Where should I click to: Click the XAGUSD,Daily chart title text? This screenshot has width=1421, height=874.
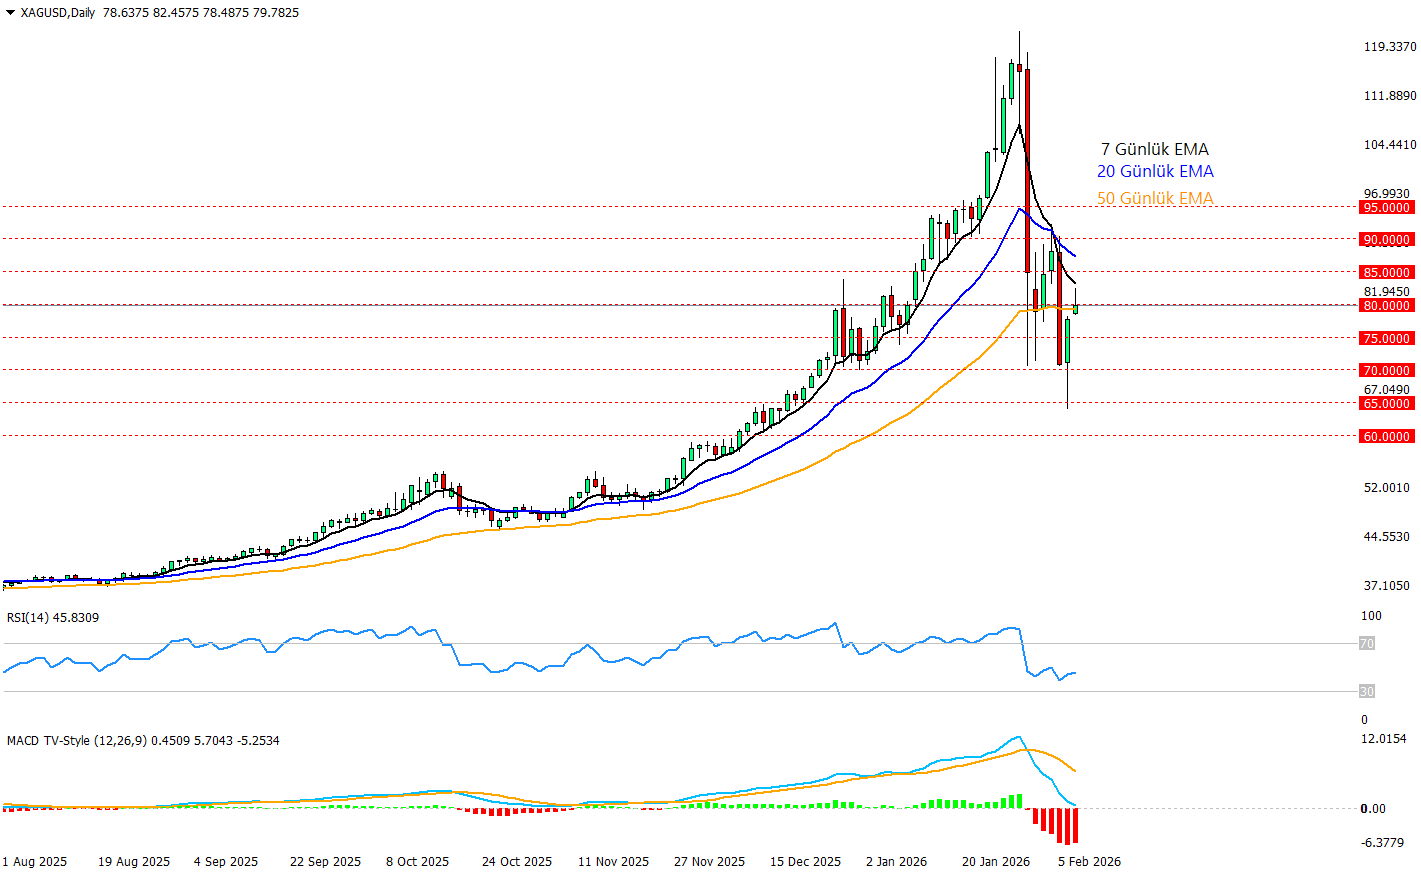(x=58, y=13)
